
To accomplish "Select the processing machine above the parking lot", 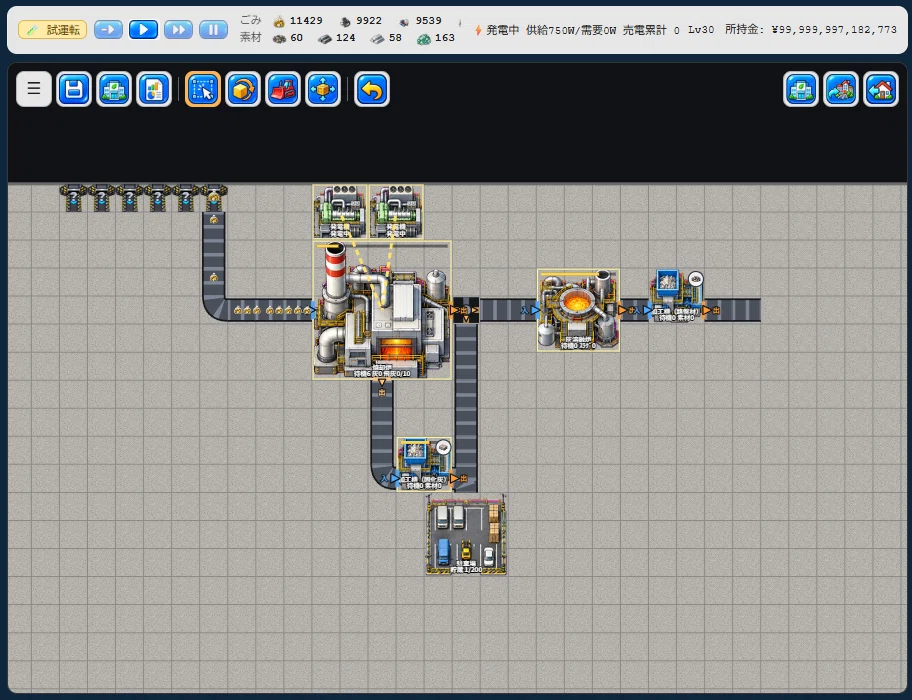I will point(424,464).
